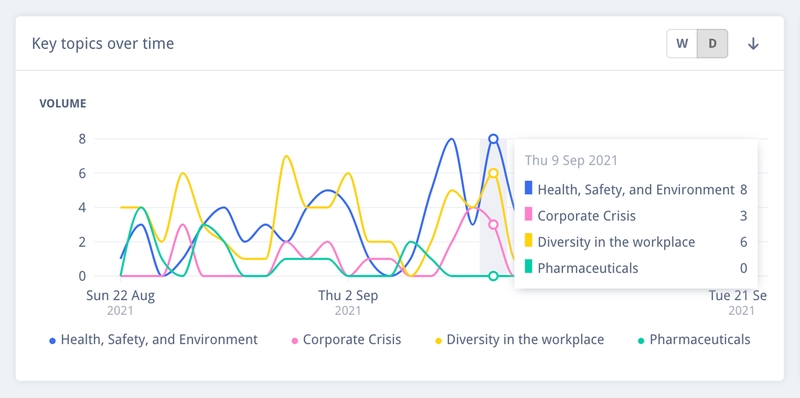Click the yellow data point at value 6
800x398 pixels.
[x=493, y=173]
